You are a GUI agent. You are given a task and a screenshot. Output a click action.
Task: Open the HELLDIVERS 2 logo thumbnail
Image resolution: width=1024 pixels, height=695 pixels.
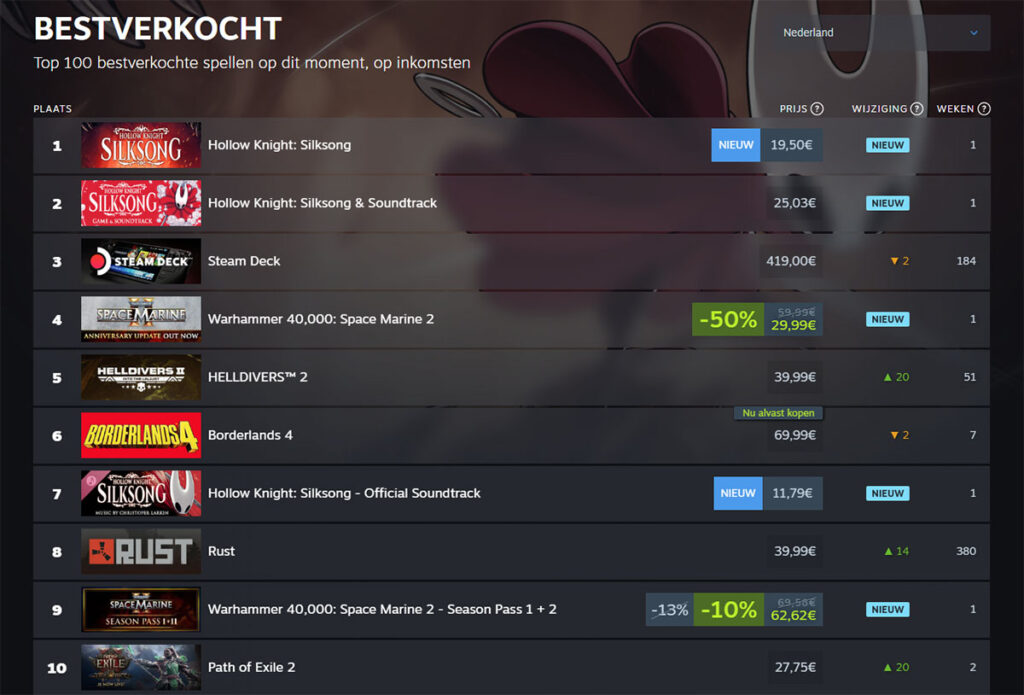coord(141,377)
